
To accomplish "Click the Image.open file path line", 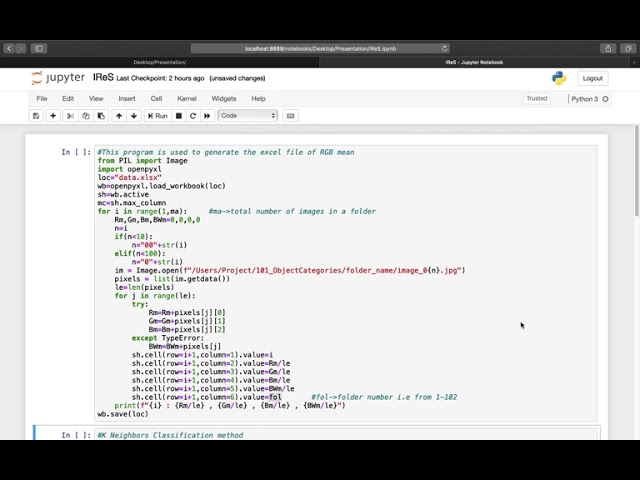I will [290, 270].
